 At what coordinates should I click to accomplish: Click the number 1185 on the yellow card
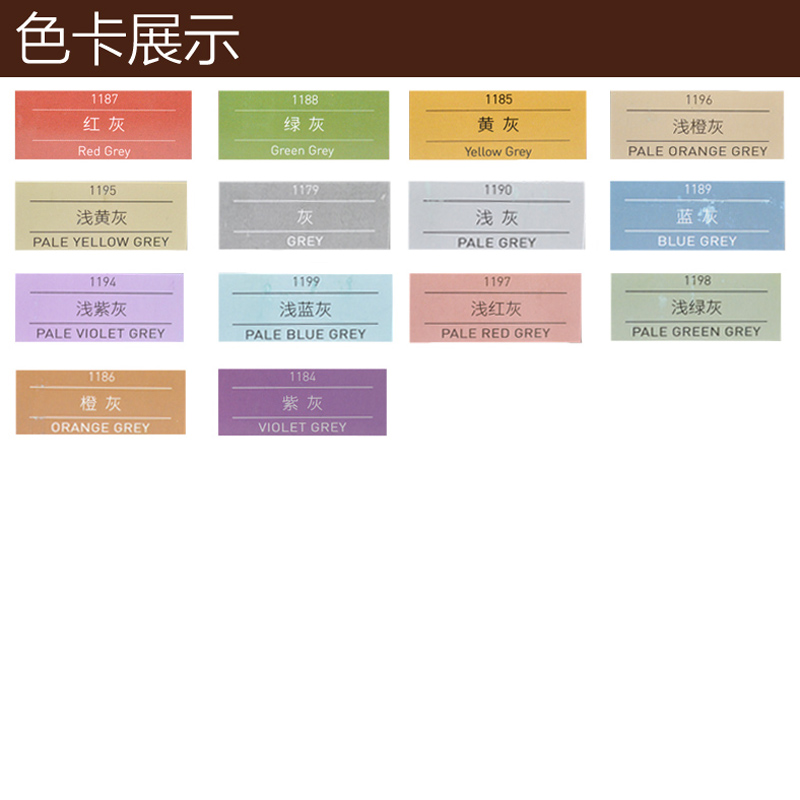click(498, 99)
